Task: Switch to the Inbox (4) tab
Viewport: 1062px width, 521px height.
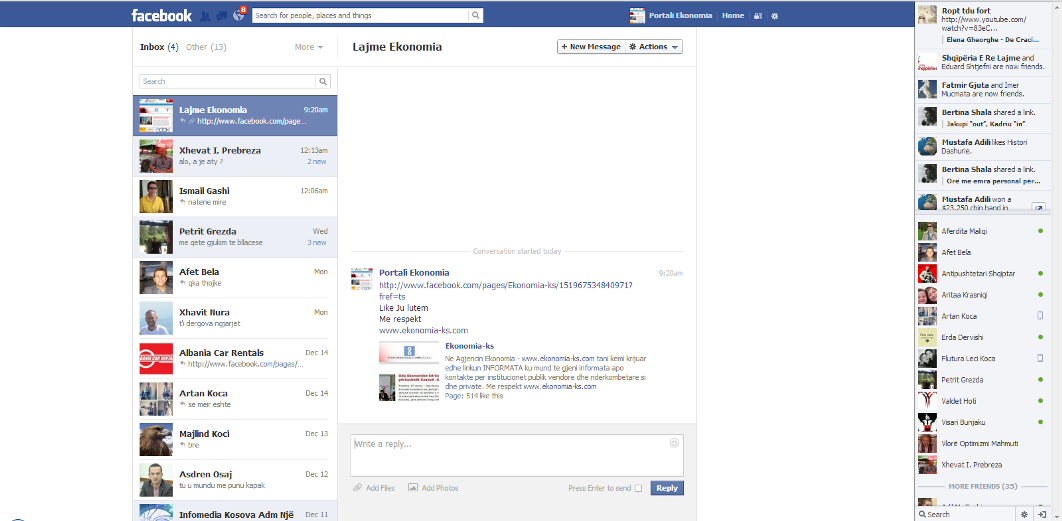Action: pos(159,47)
